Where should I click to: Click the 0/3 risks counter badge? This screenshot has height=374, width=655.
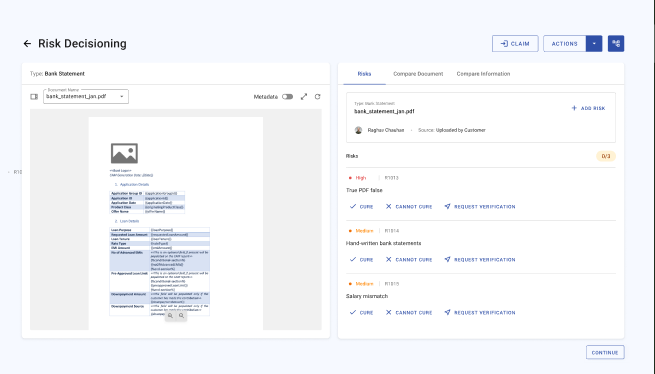606,156
